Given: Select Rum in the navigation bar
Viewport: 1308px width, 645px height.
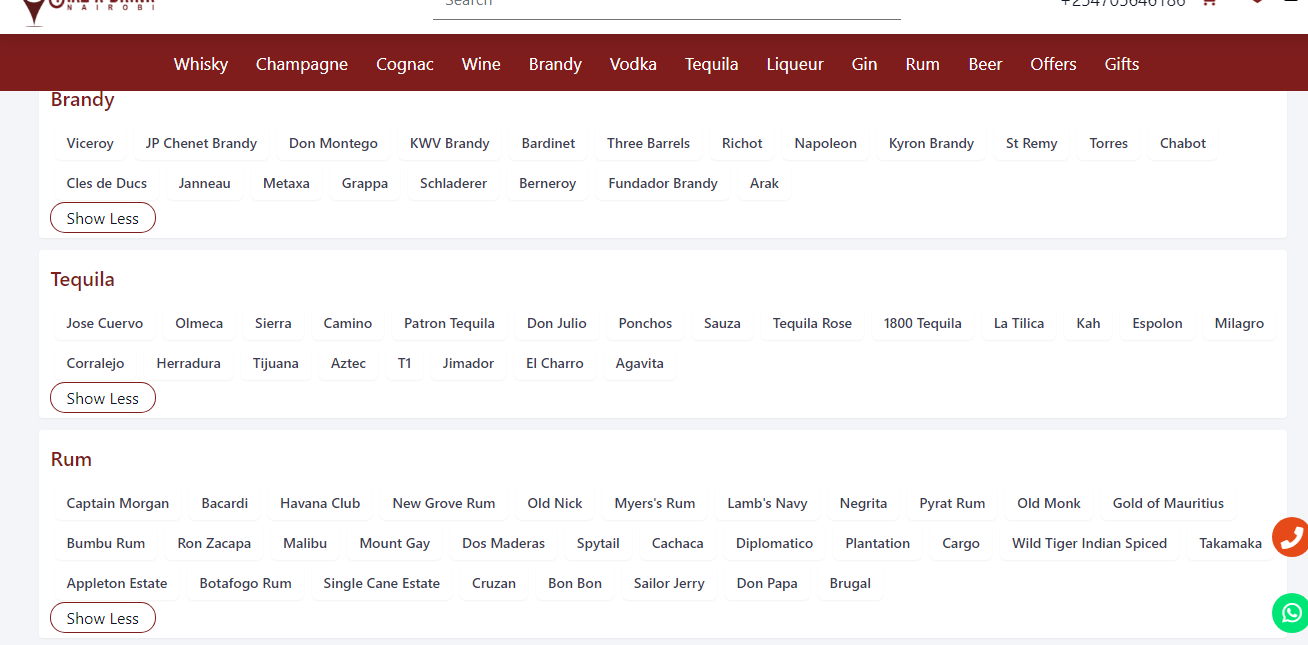Looking at the screenshot, I should click(x=923, y=64).
